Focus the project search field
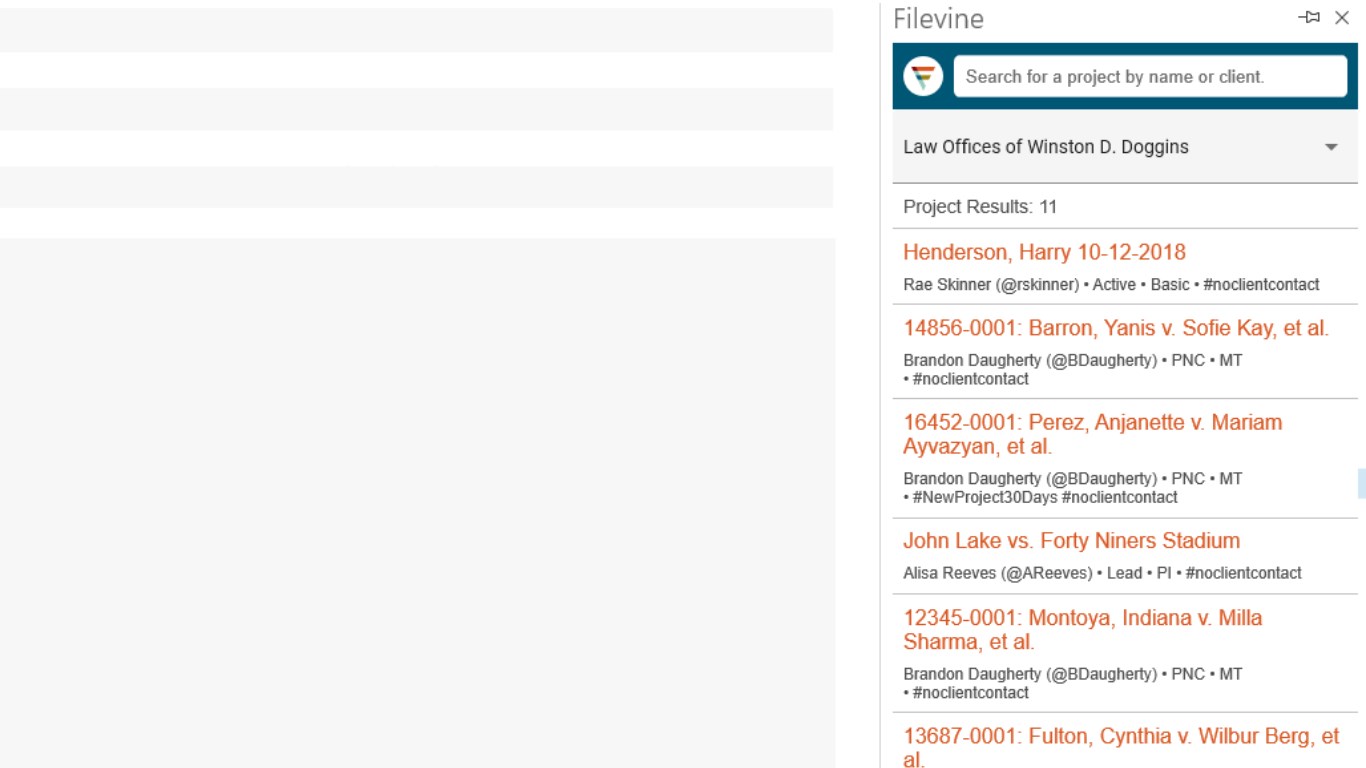1366x768 pixels. point(1150,76)
